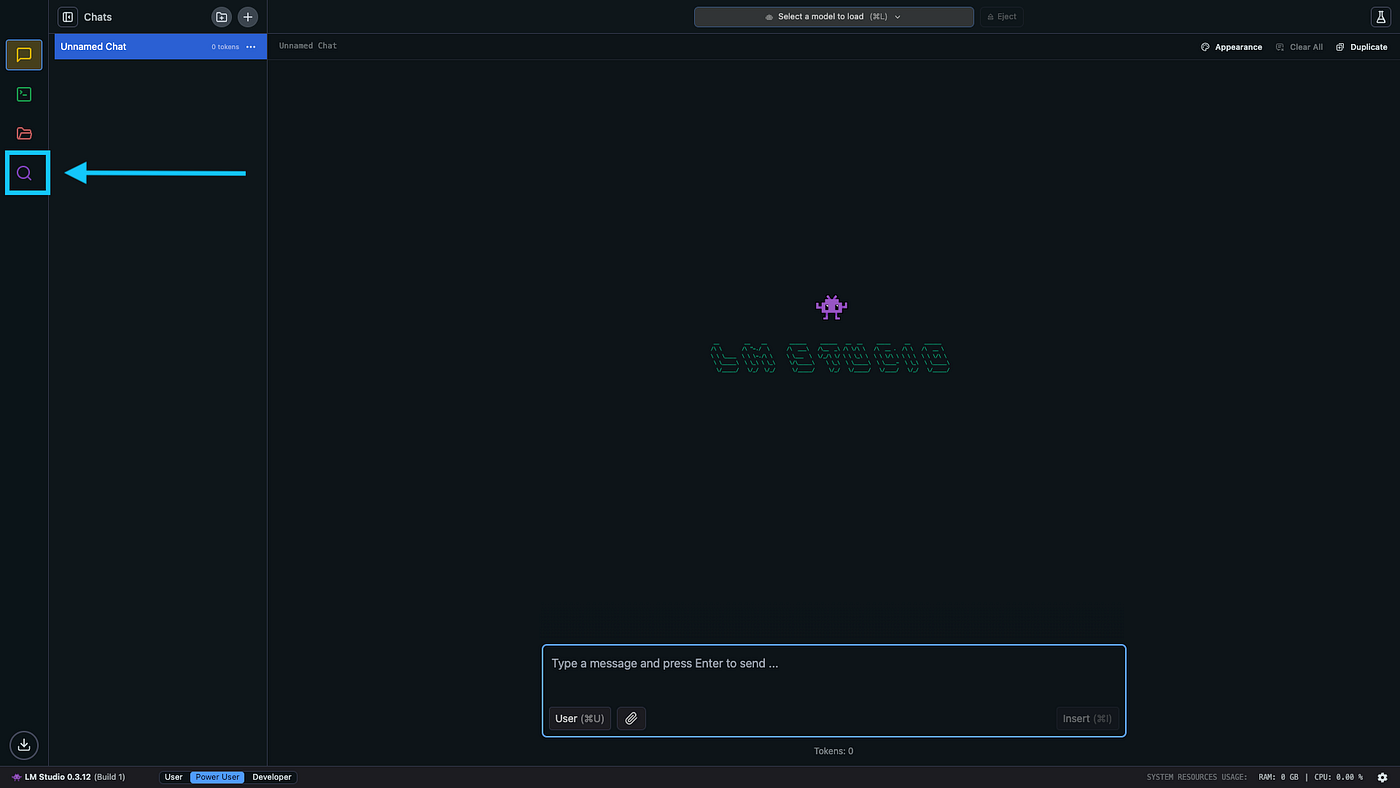
Task: Open the three-dot menu for Unnamed Chat
Action: click(x=251, y=47)
